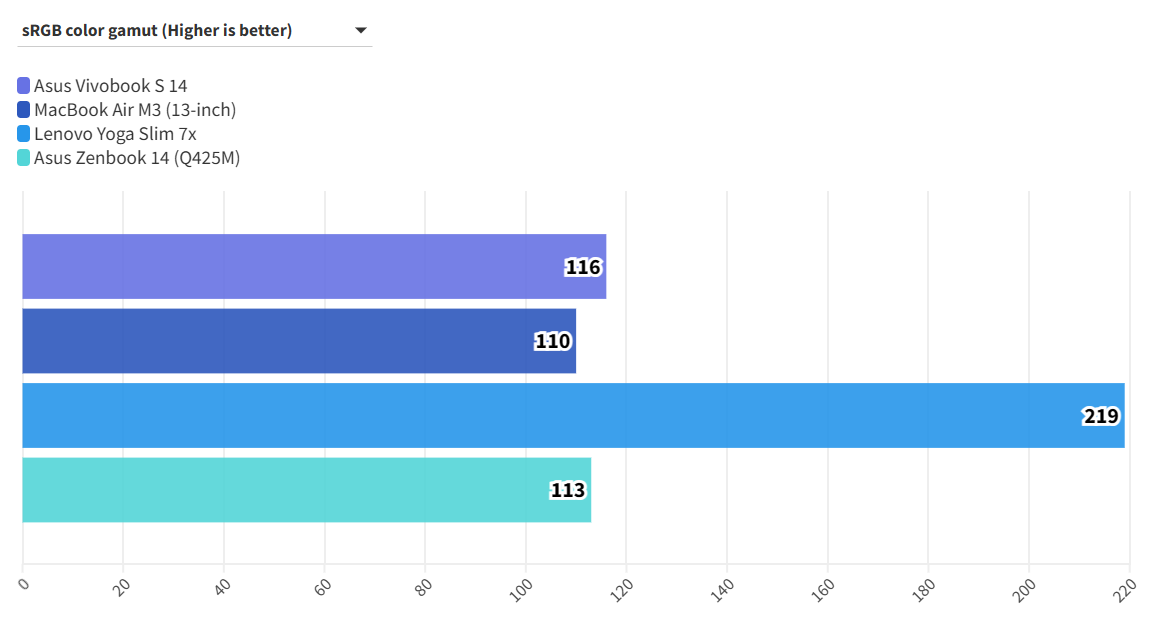The image size is (1156, 620).
Task: Click the 100 tick label on the x-axis
Action: [x=521, y=589]
